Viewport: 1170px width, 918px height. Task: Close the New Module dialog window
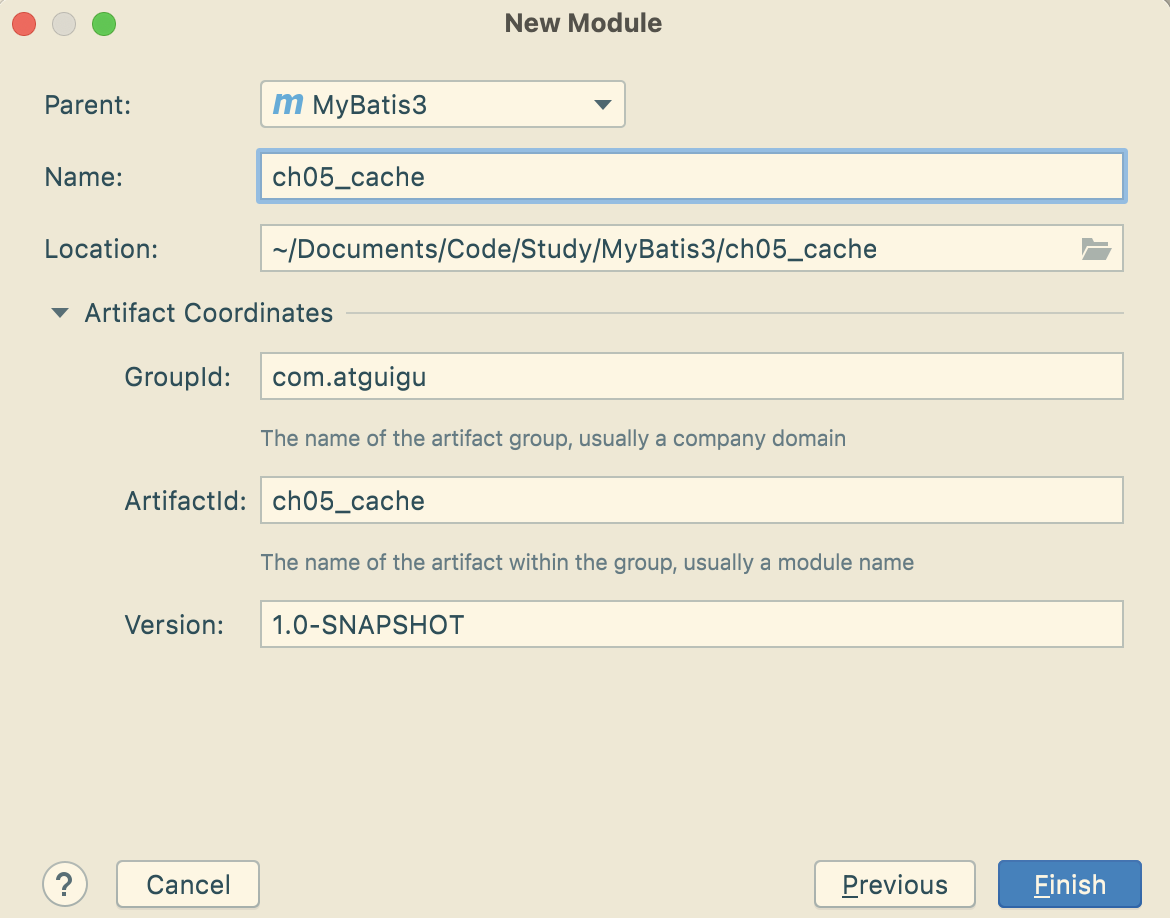(x=24, y=24)
